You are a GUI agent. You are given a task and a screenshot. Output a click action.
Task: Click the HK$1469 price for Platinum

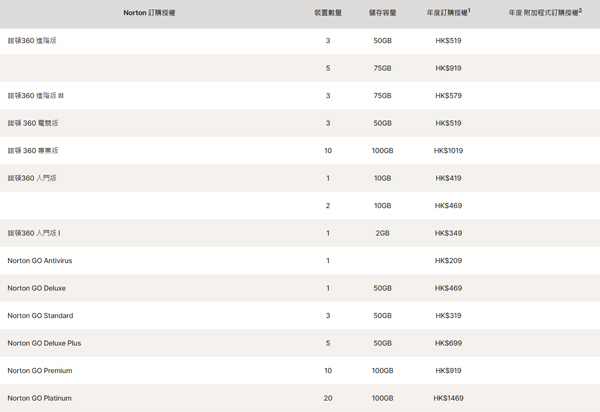pyautogui.click(x=448, y=398)
